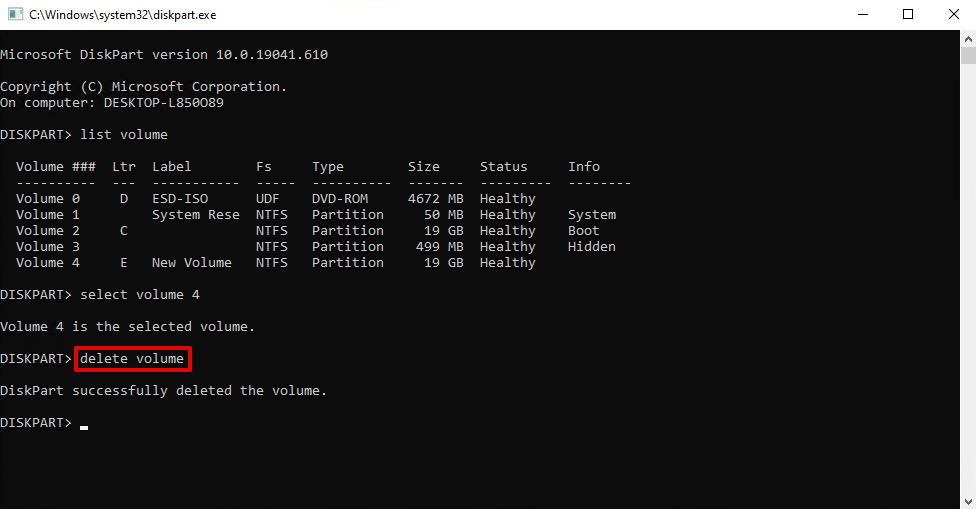Minimize the diskpart.exe window
Viewport: 976px width, 509px height.
pos(863,14)
